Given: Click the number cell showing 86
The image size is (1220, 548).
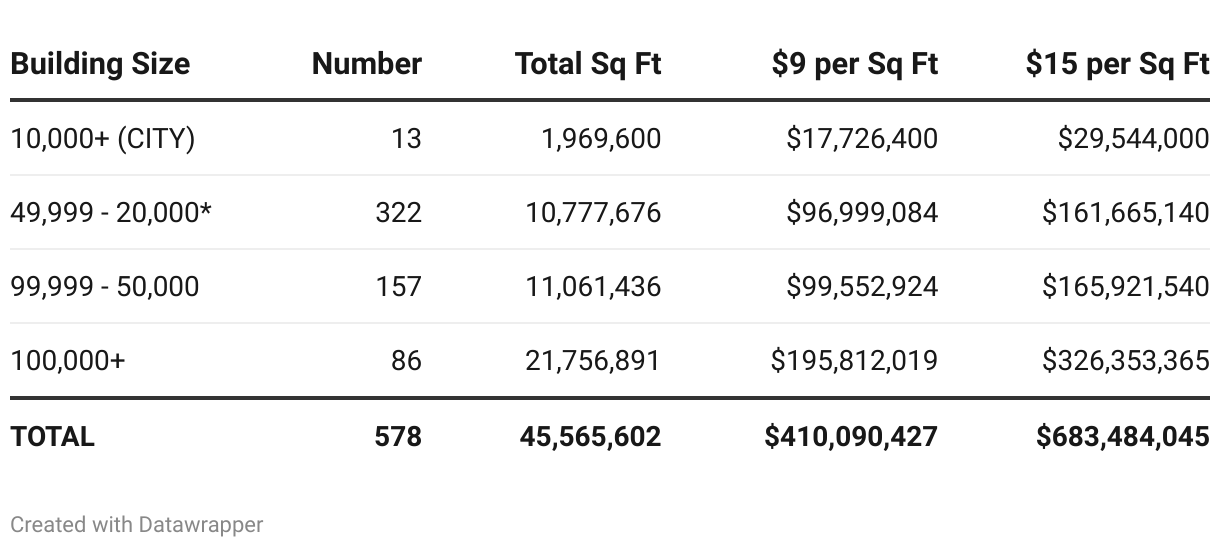Looking at the screenshot, I should (406, 360).
